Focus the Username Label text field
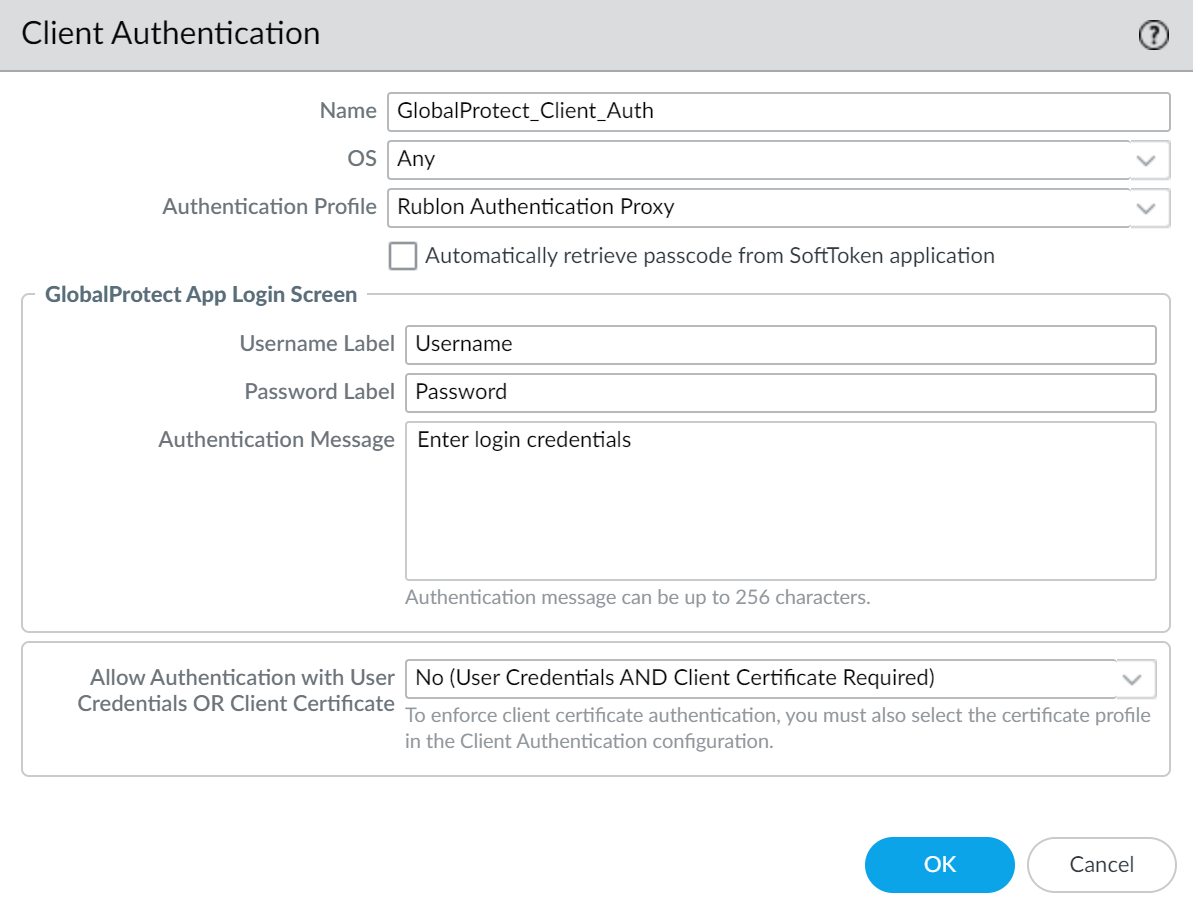Image resolution: width=1193 pixels, height=920 pixels. click(x=780, y=344)
